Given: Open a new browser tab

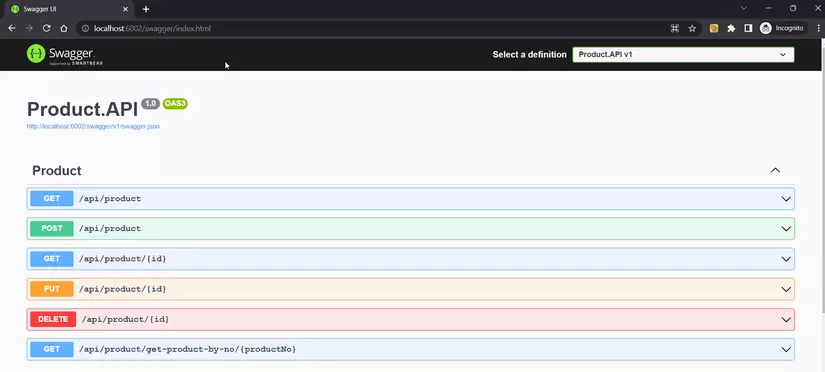Looking at the screenshot, I should (x=146, y=9).
